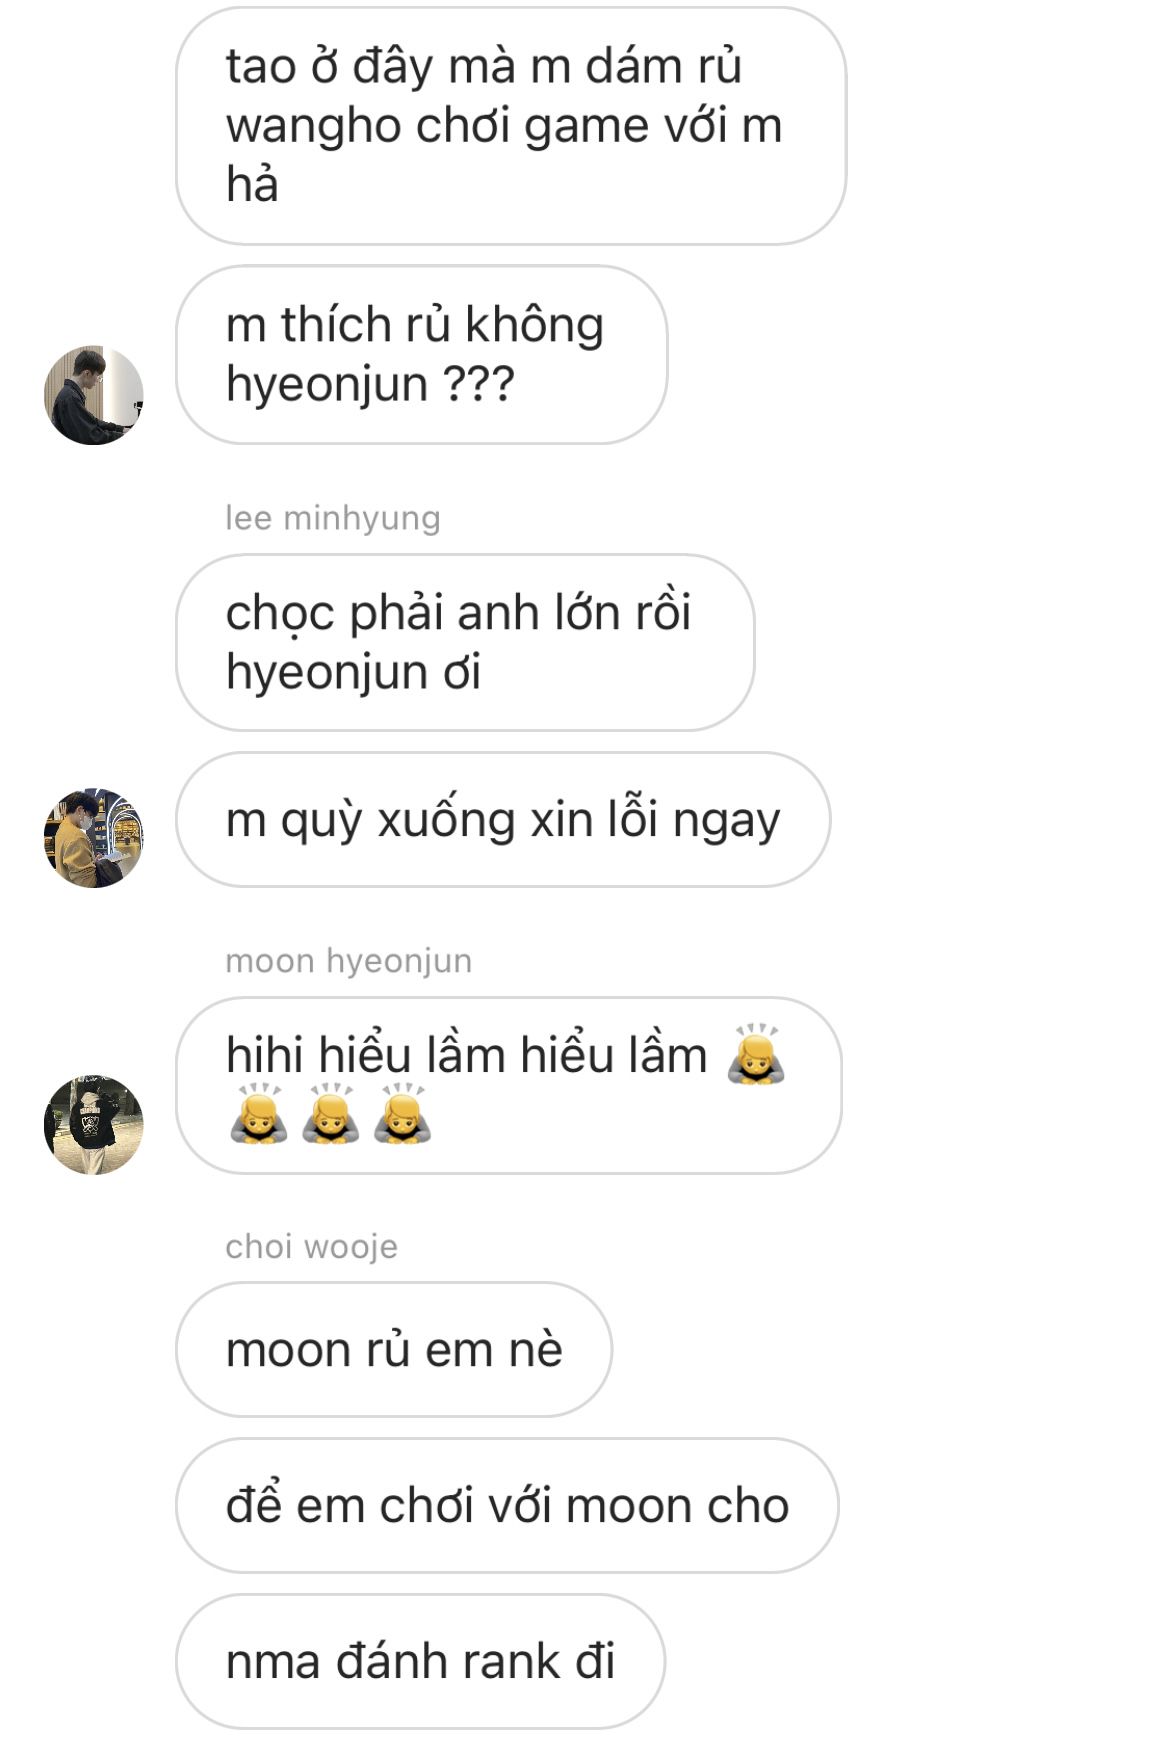This screenshot has height=1738, width=1170.
Task: Select message 'để em chơi với moon cho'
Action: coord(507,1506)
